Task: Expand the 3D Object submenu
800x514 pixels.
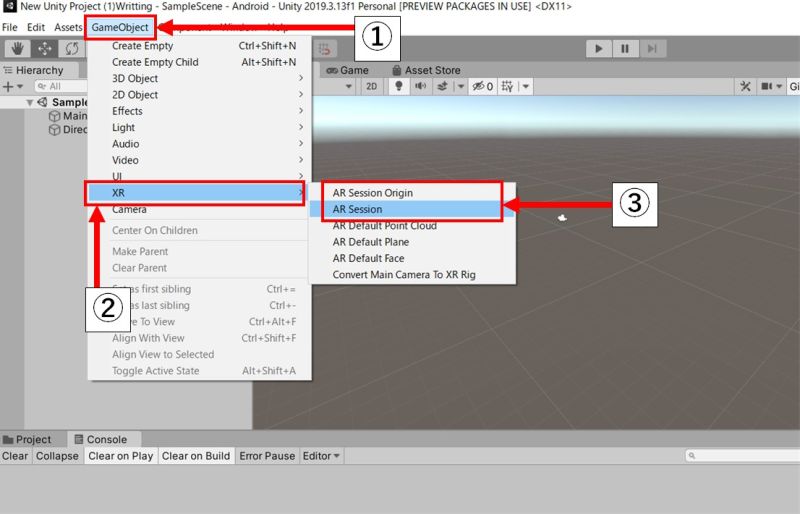Action: [x=199, y=78]
